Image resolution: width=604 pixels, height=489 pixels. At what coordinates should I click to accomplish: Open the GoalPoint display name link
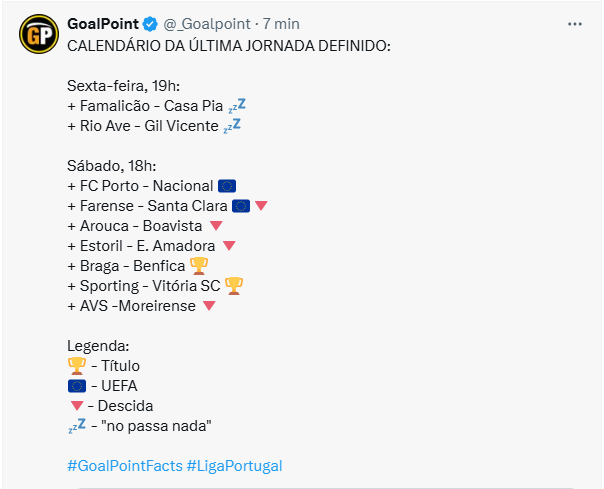pyautogui.click(x=103, y=24)
